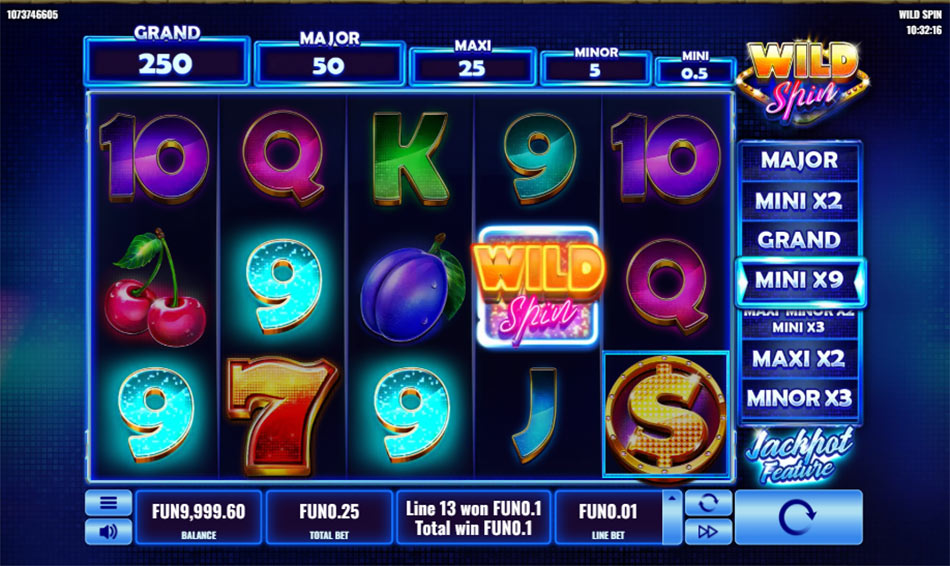The height and width of the screenshot is (566, 950).
Task: Enable autoplay with circular arrows icon
Action: click(708, 502)
